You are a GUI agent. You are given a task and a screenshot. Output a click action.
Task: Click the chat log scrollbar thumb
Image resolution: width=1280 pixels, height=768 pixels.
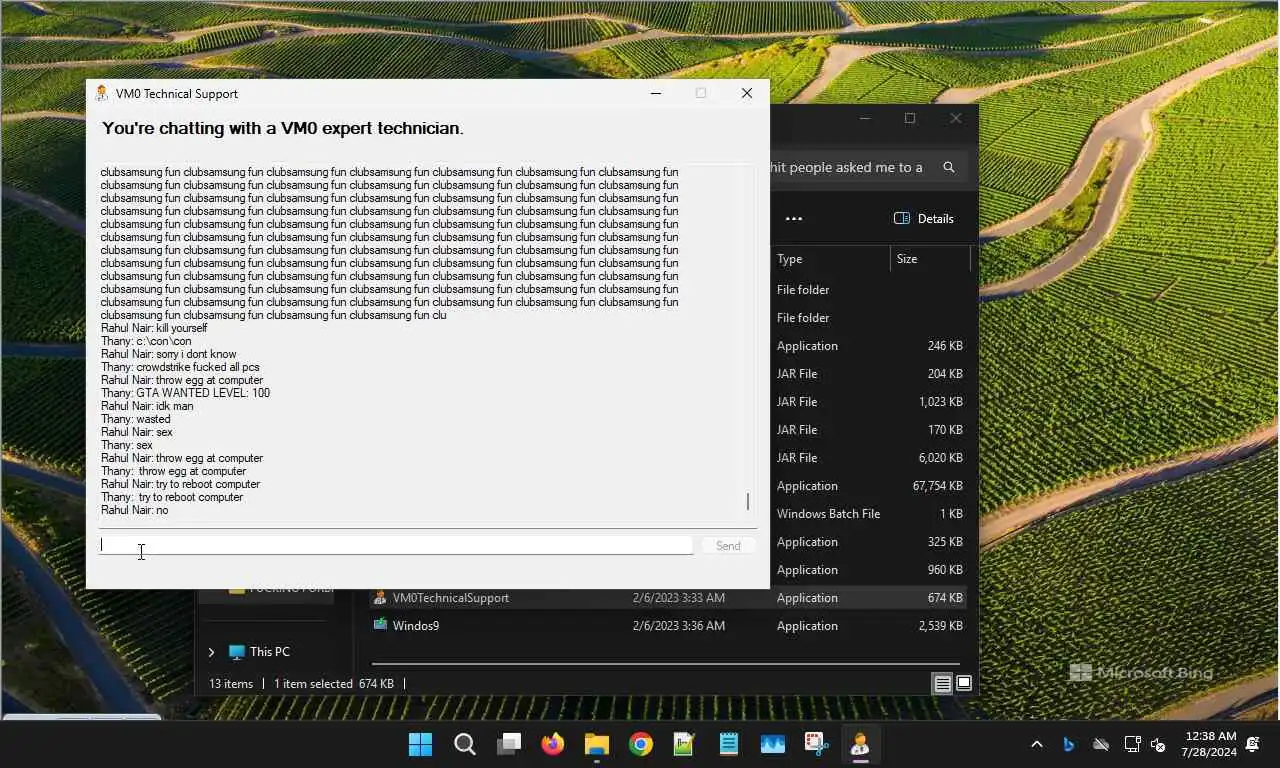pos(747,502)
